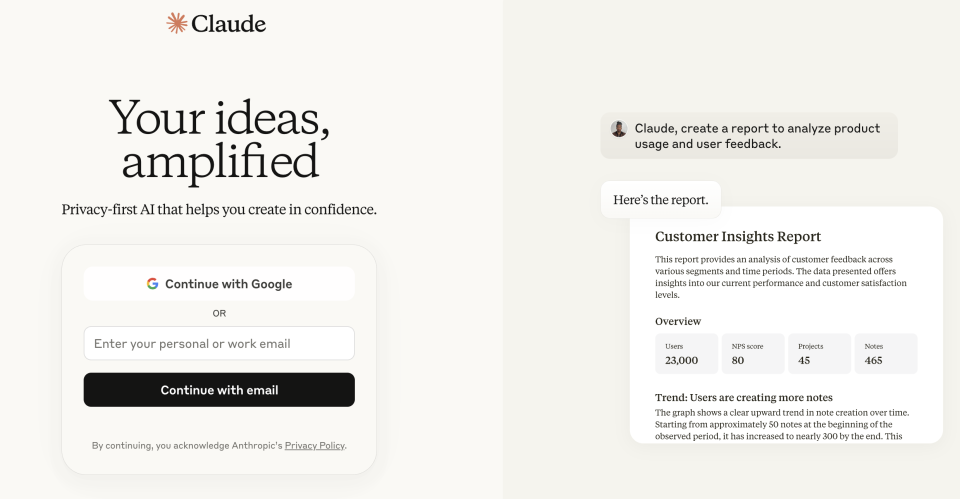Click the user avatar in chat bubble
Image resolution: width=960 pixels, height=499 pixels.
(618, 129)
